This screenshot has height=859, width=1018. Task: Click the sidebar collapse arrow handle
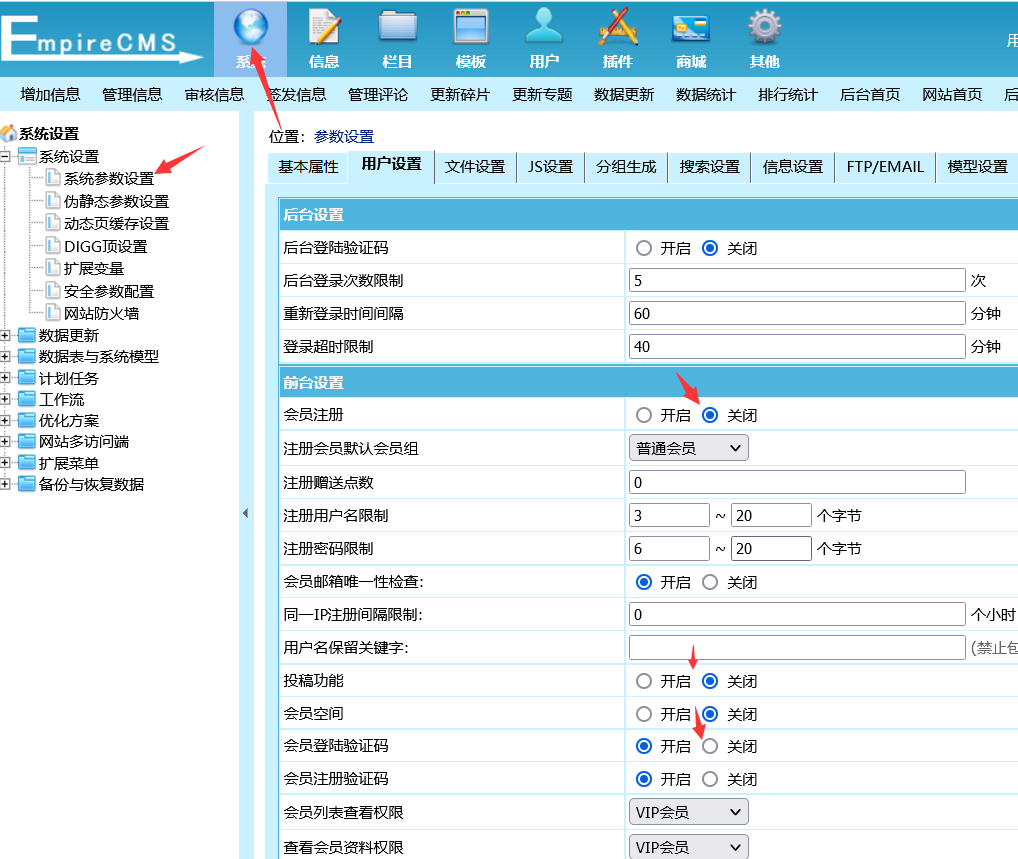pyautogui.click(x=245, y=513)
